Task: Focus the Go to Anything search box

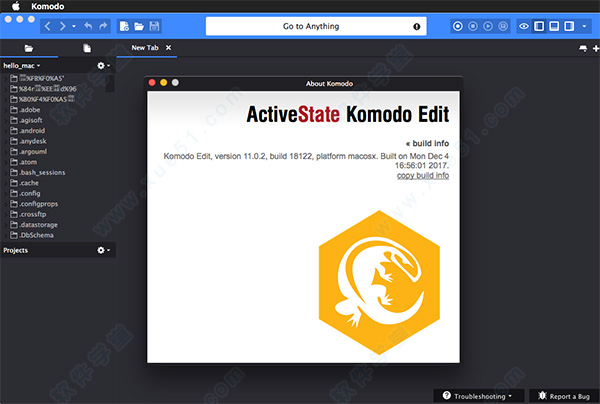Action: pyautogui.click(x=316, y=26)
